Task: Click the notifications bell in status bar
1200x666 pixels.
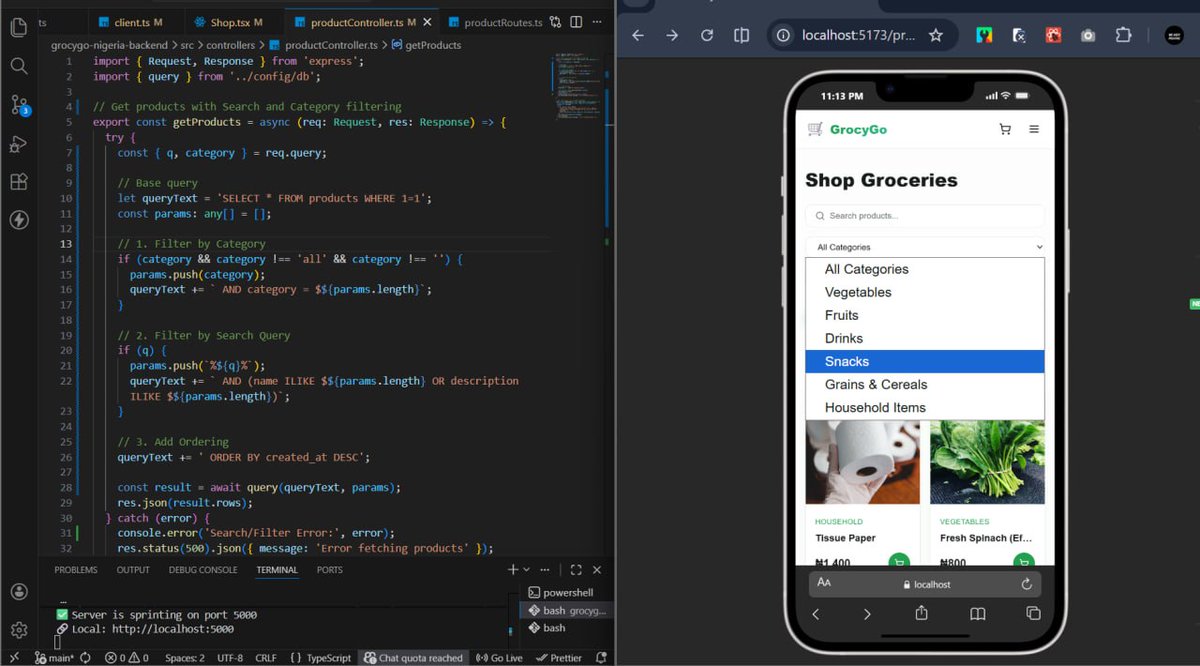Action: (601, 658)
